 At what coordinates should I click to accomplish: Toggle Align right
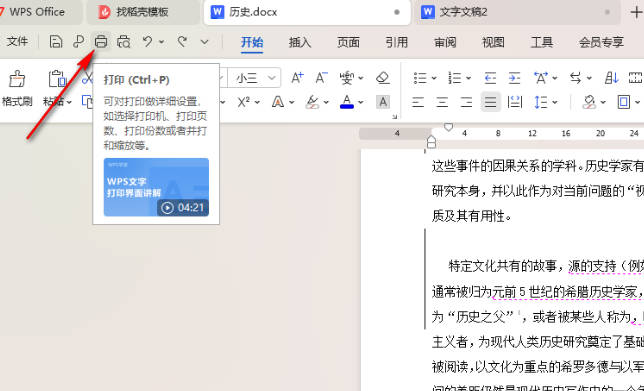[x=466, y=102]
